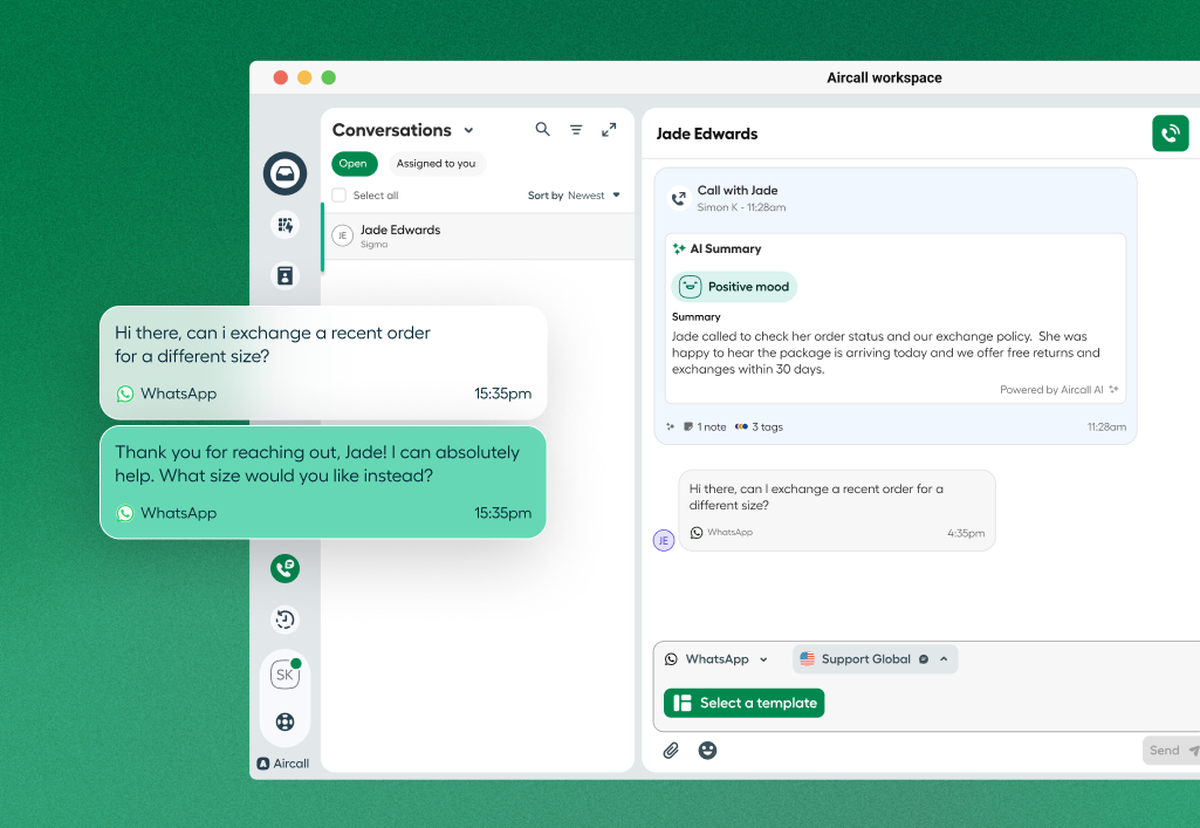Viewport: 1200px width, 828px height.
Task: Click the chat bubble about exchanging order
Action: (837, 510)
